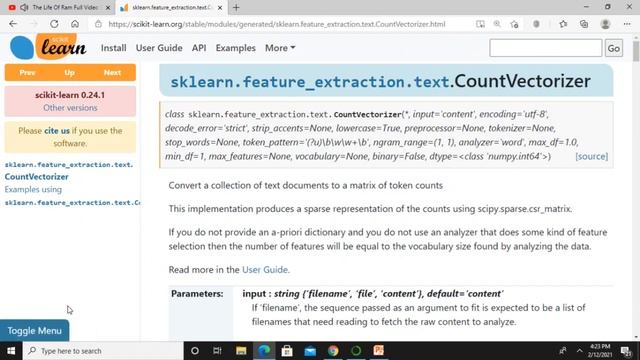Click the sklearn.feature_extraction.text heading link
The height and width of the screenshot is (360, 640).
(x=309, y=82)
